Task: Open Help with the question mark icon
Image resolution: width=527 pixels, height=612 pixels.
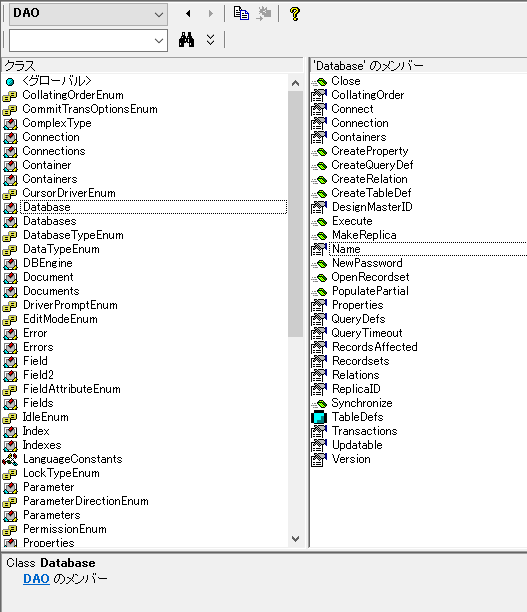Action: click(x=295, y=14)
